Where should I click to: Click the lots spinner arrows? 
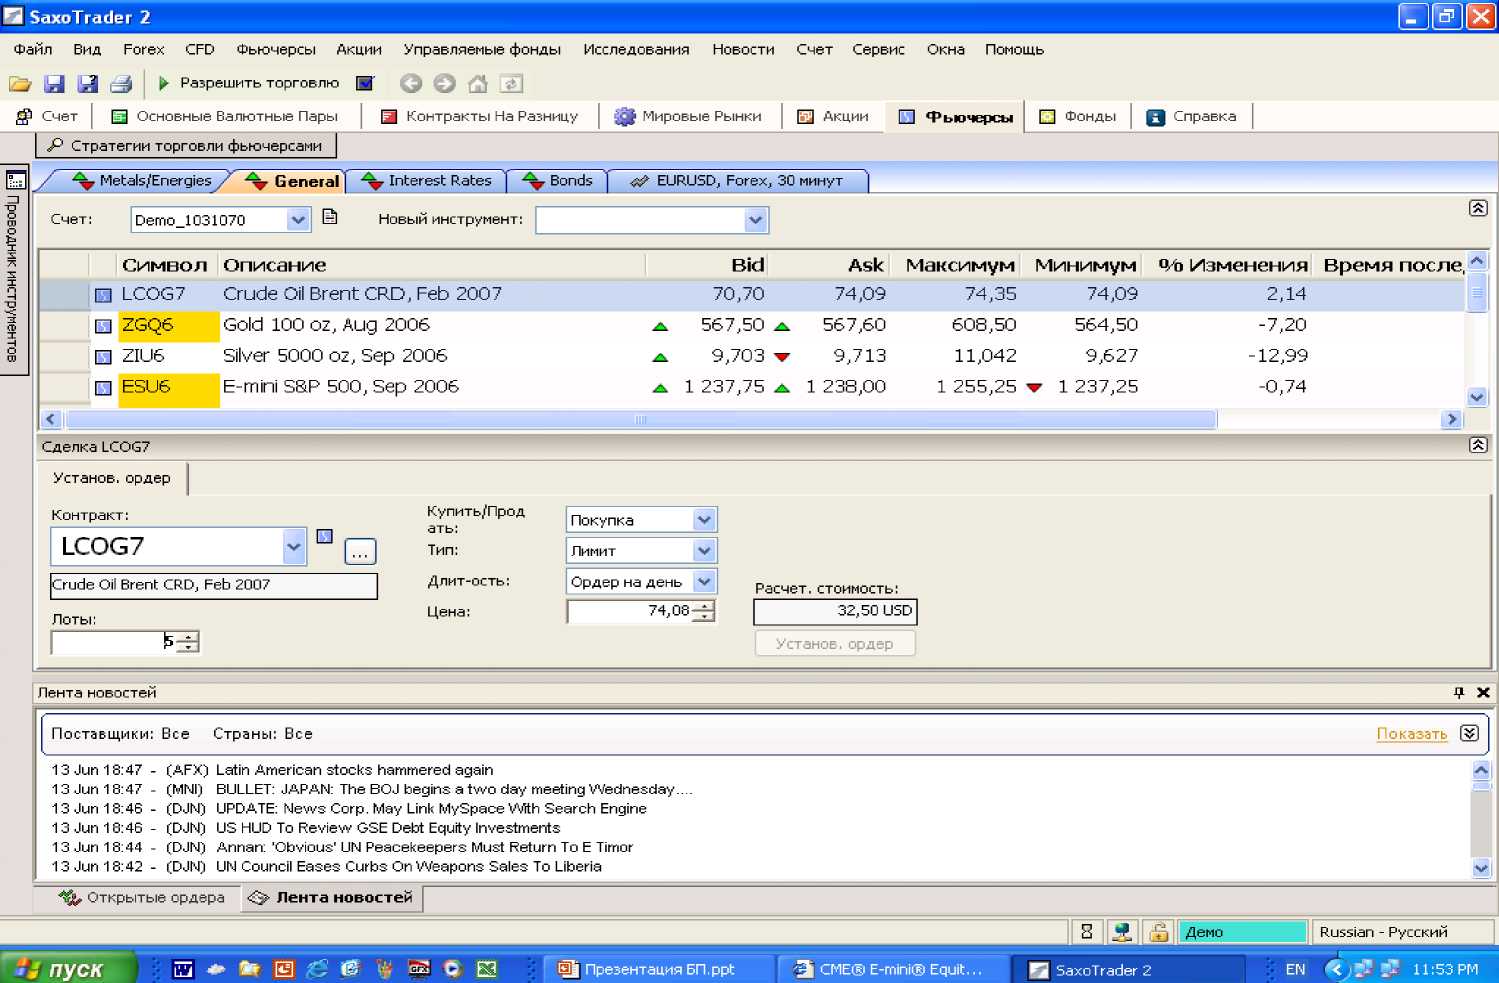click(188, 642)
